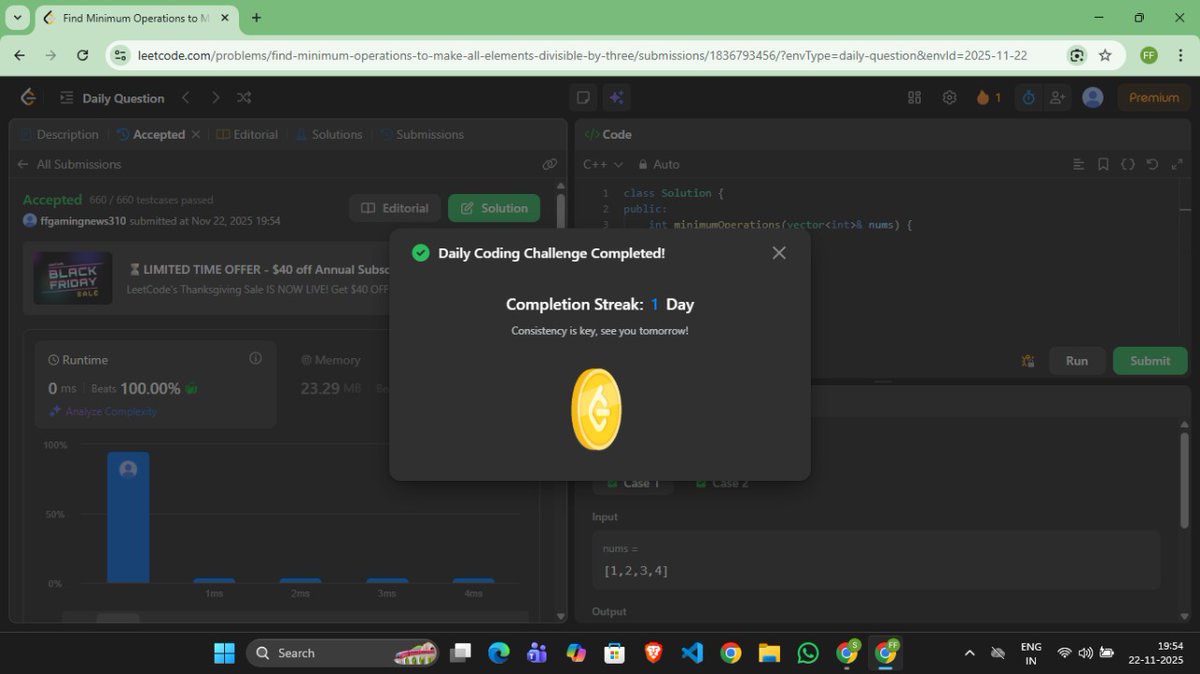
Task: Dismiss the Daily Coding Challenge dialog
Action: pos(779,253)
